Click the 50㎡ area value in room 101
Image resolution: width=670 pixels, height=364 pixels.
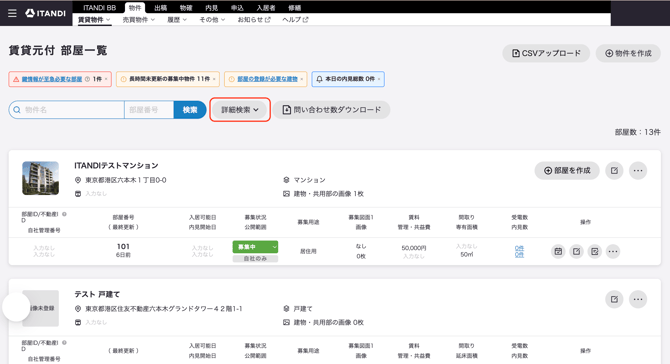coord(467,255)
